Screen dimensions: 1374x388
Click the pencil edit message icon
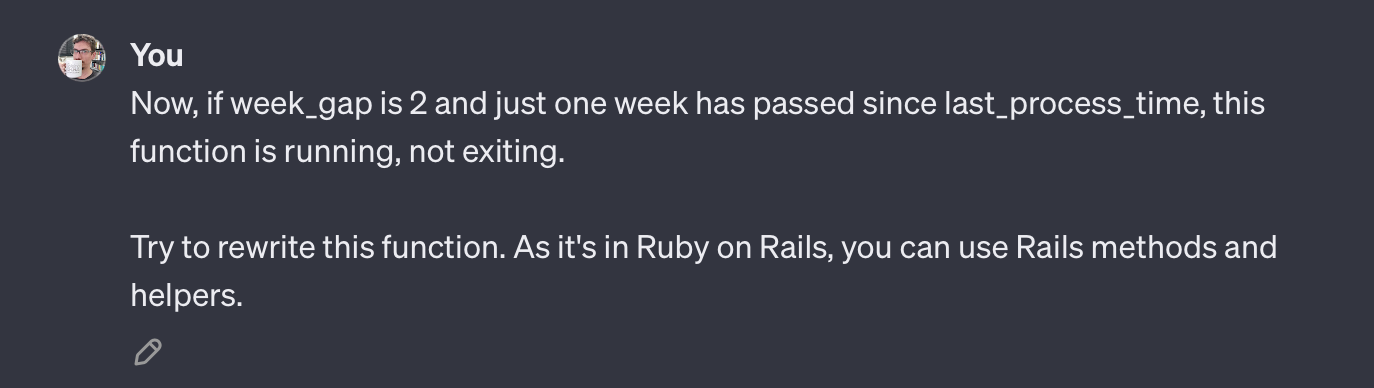[x=148, y=352]
